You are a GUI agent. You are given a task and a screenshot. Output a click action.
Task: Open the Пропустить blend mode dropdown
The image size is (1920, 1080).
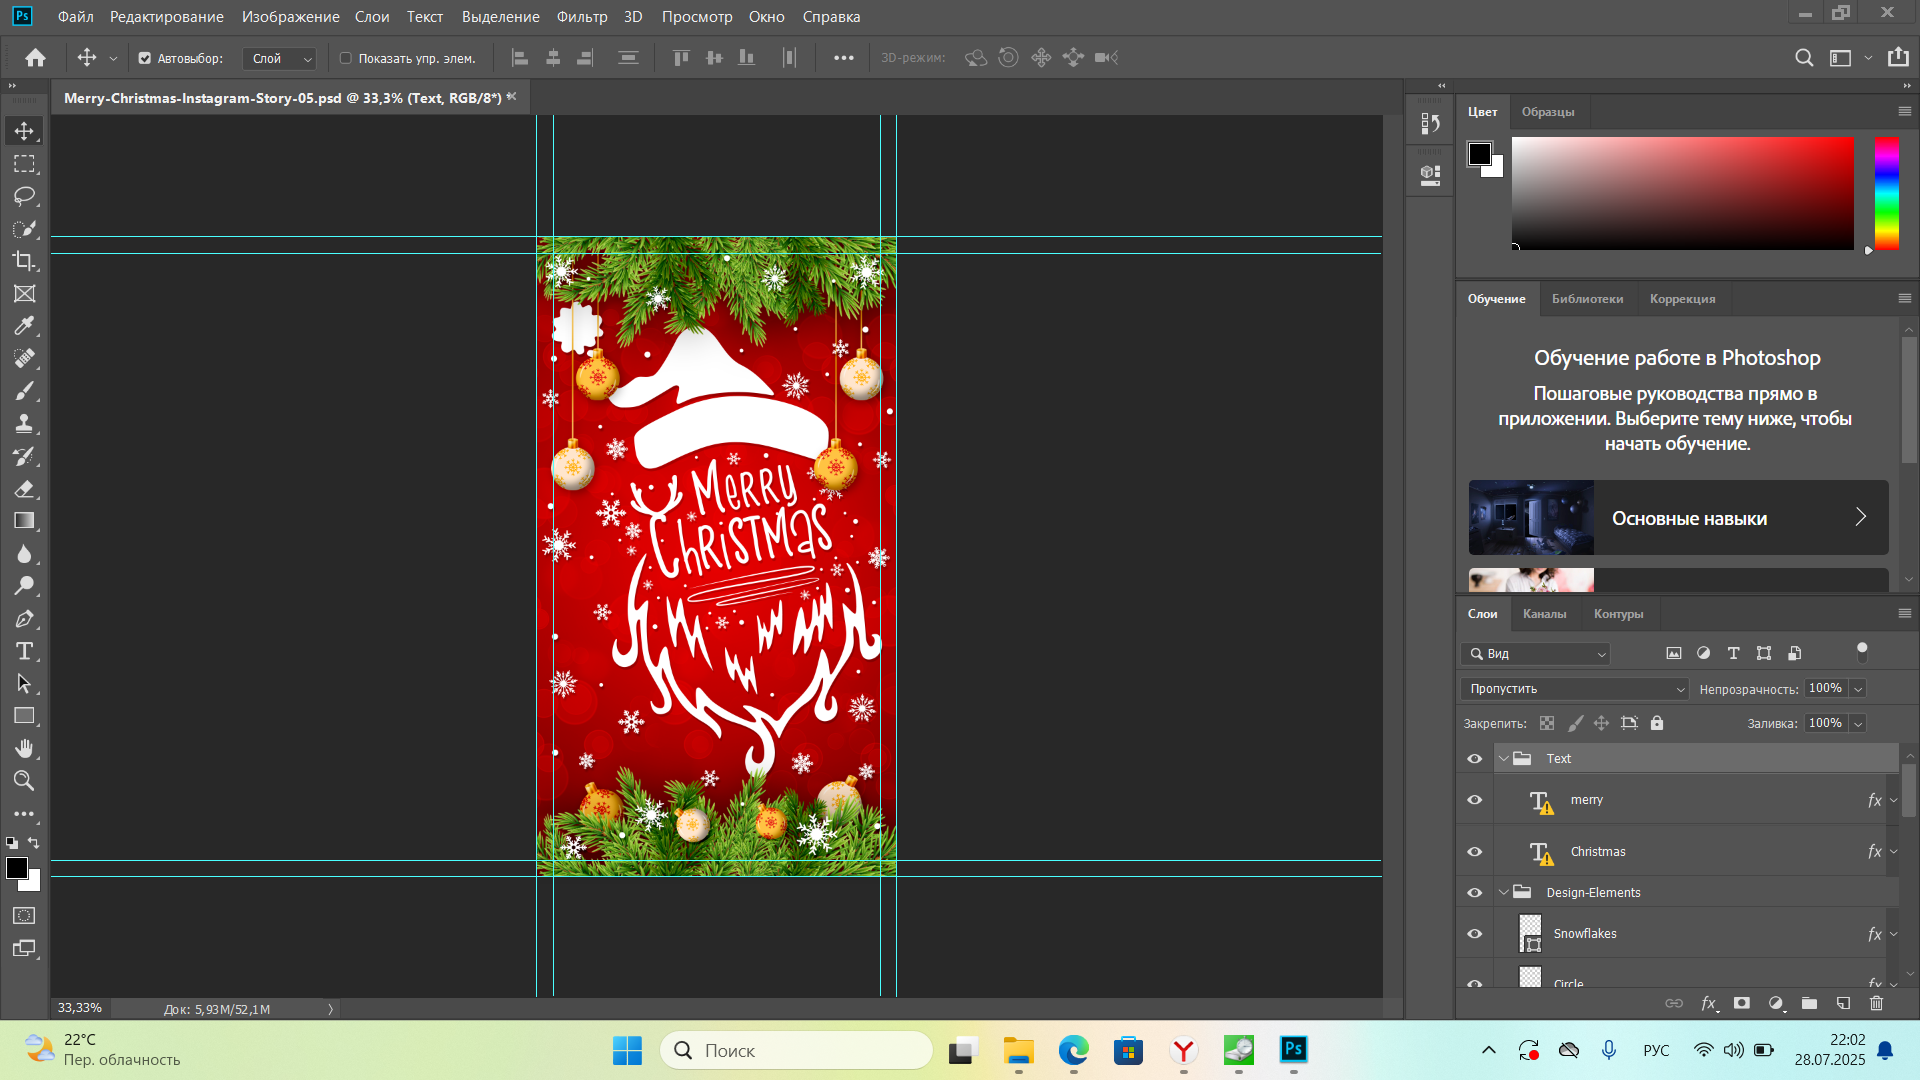click(x=1574, y=689)
